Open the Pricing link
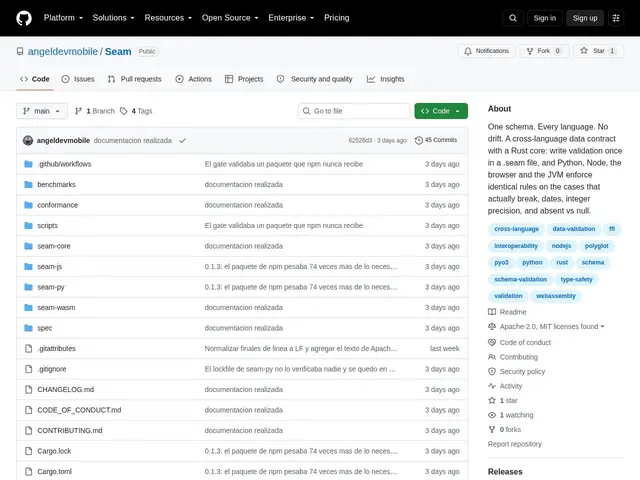The image size is (640, 480). pyautogui.click(x=336, y=18)
